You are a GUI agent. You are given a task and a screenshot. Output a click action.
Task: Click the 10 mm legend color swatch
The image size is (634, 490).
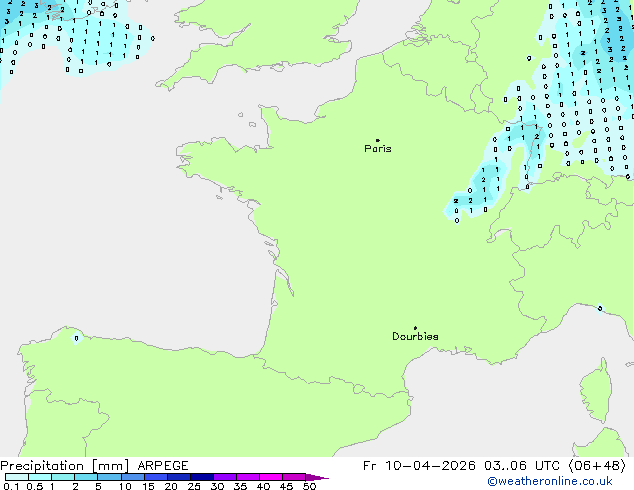[133, 477]
